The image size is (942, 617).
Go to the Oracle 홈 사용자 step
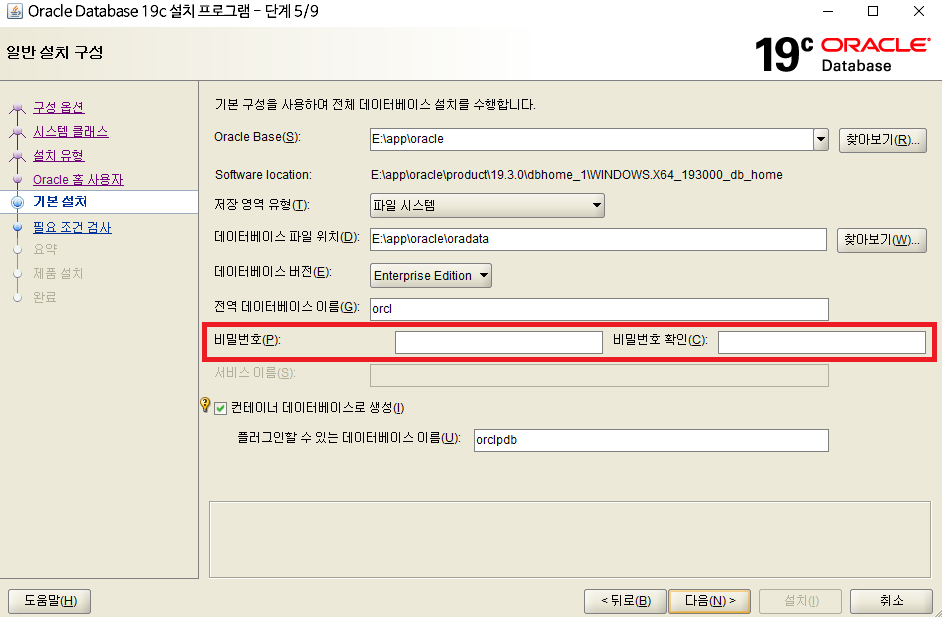78,180
